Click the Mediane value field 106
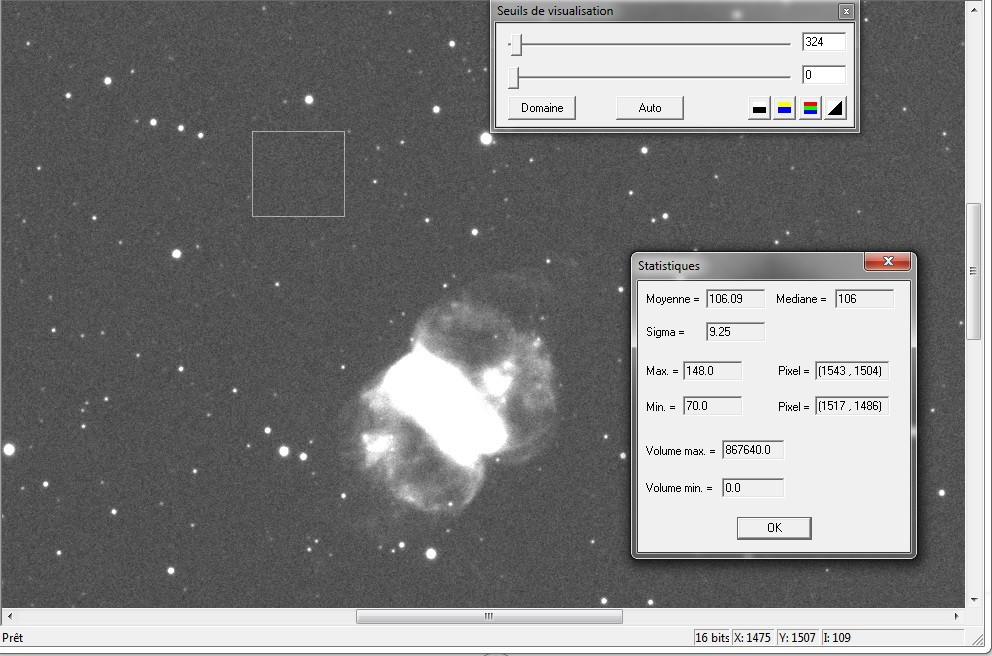The height and width of the screenshot is (656, 992). tap(864, 299)
